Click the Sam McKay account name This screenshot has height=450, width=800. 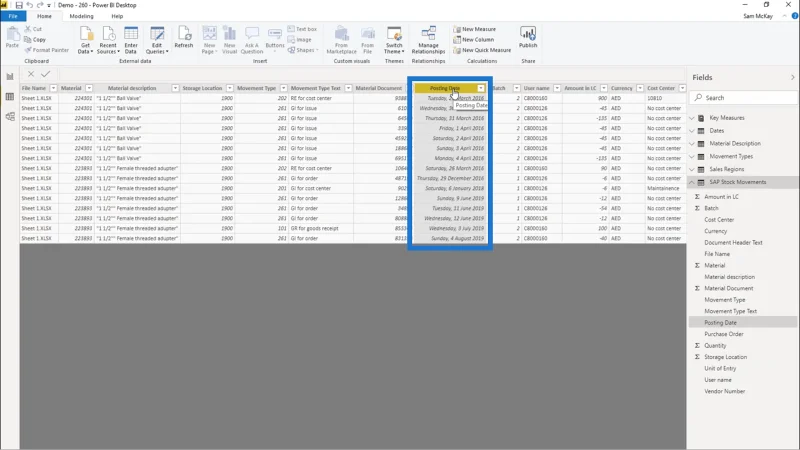(758, 16)
